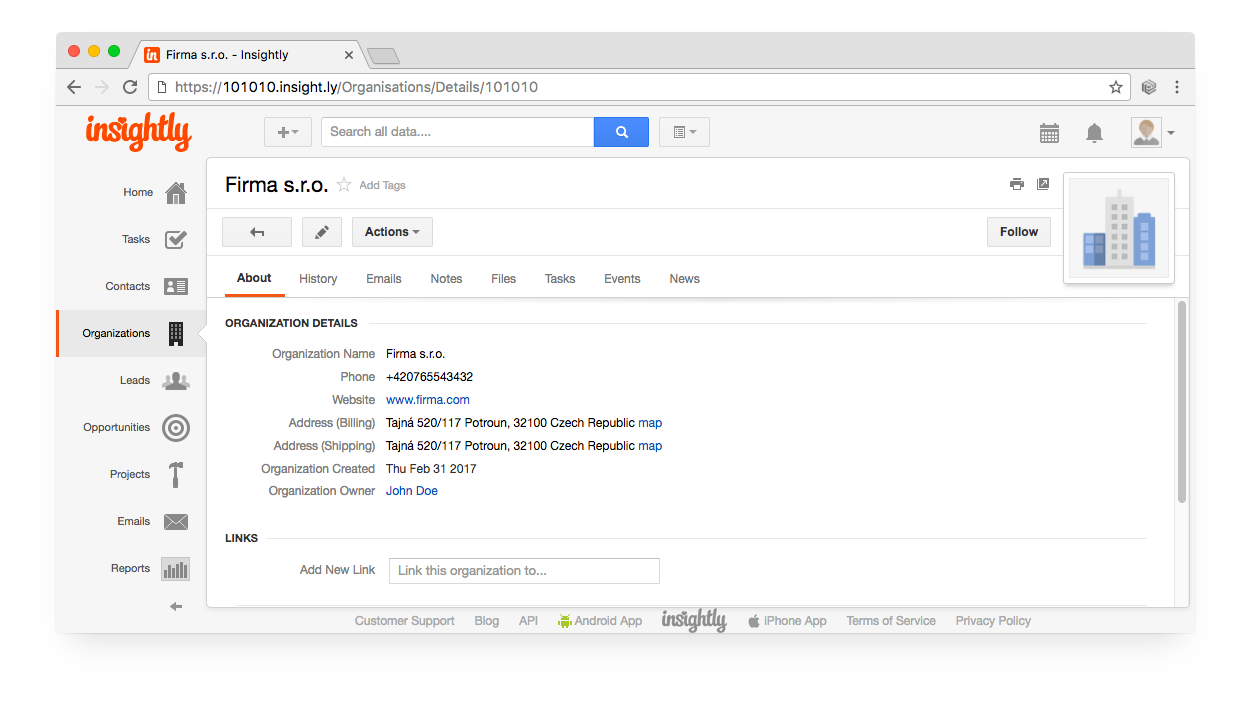Switch to the Notes tab
The height and width of the screenshot is (713, 1251).
(446, 279)
